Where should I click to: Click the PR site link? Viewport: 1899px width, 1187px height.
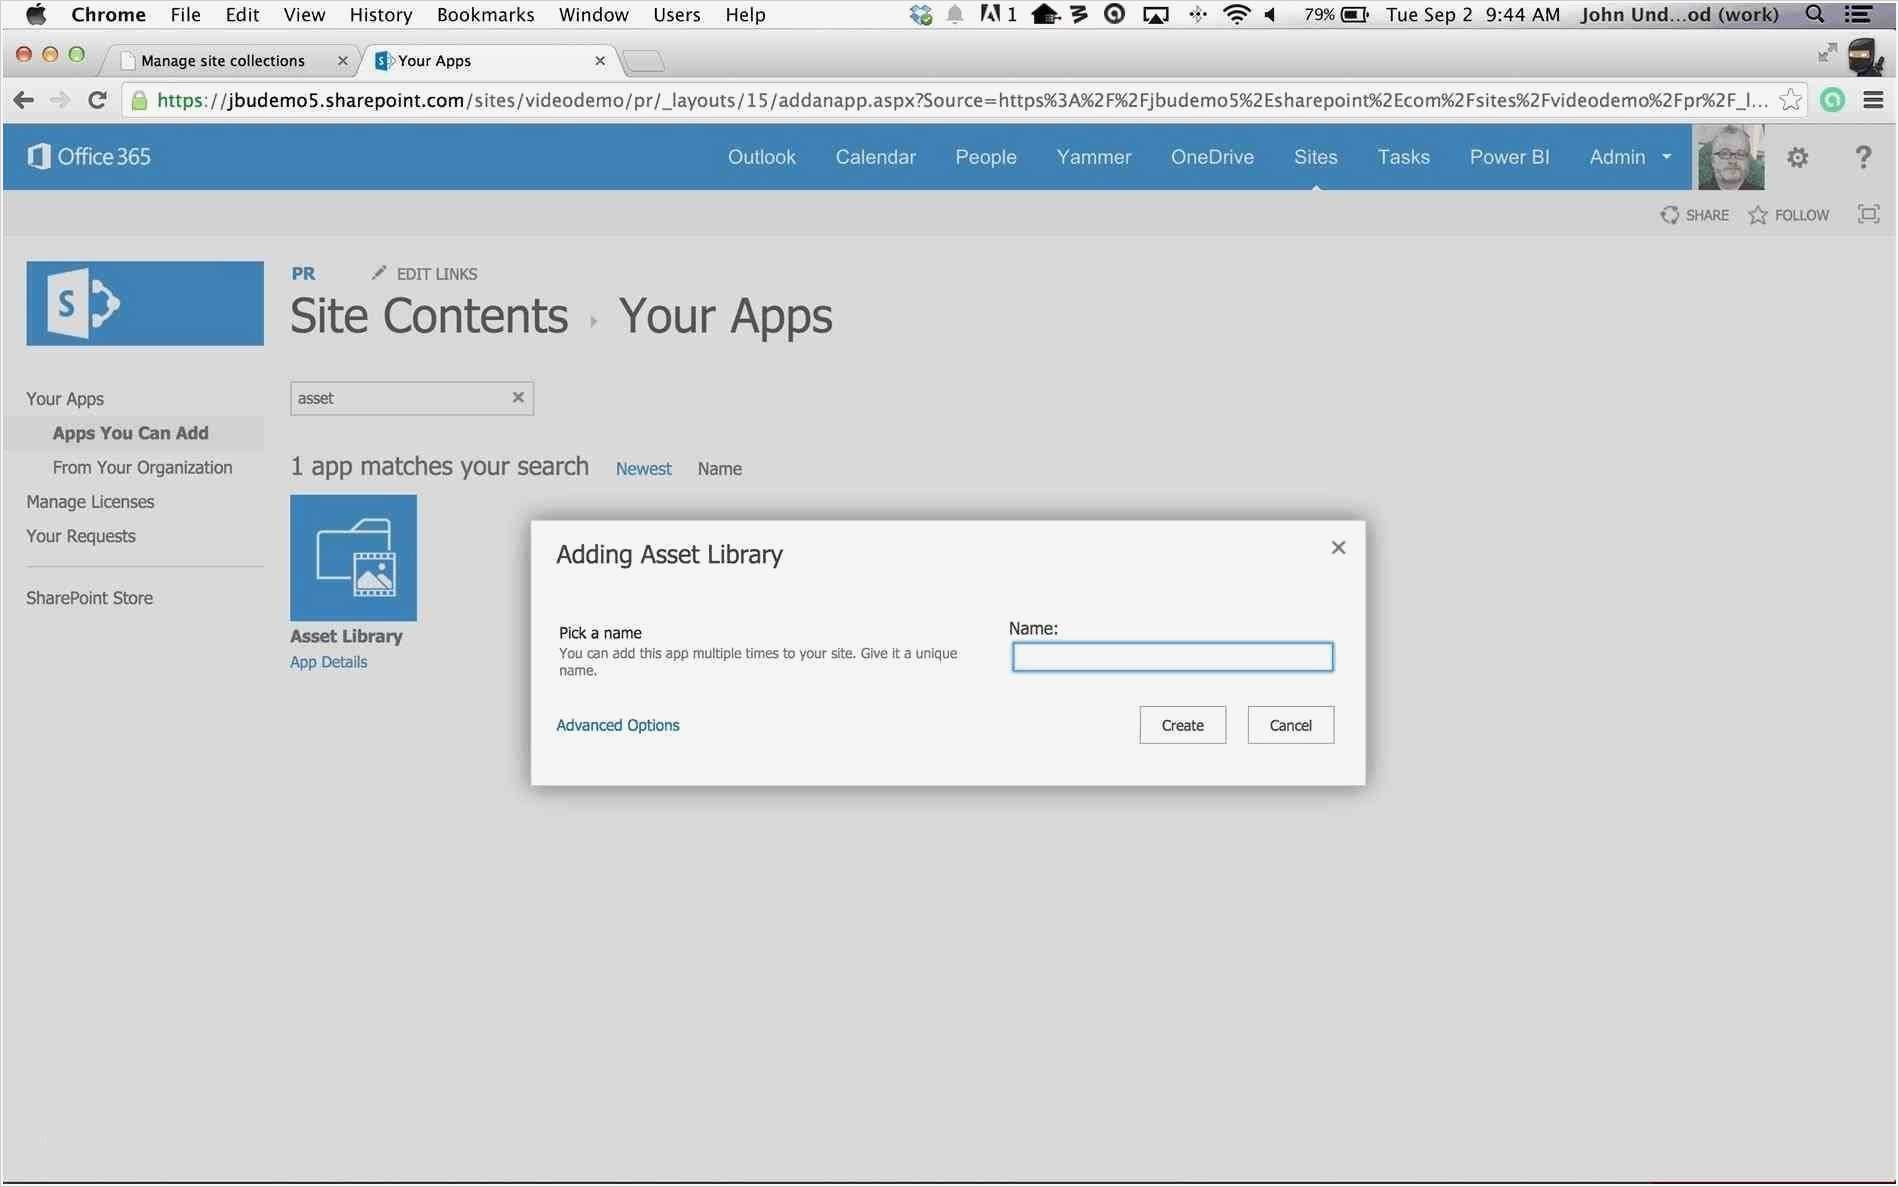click(x=303, y=273)
